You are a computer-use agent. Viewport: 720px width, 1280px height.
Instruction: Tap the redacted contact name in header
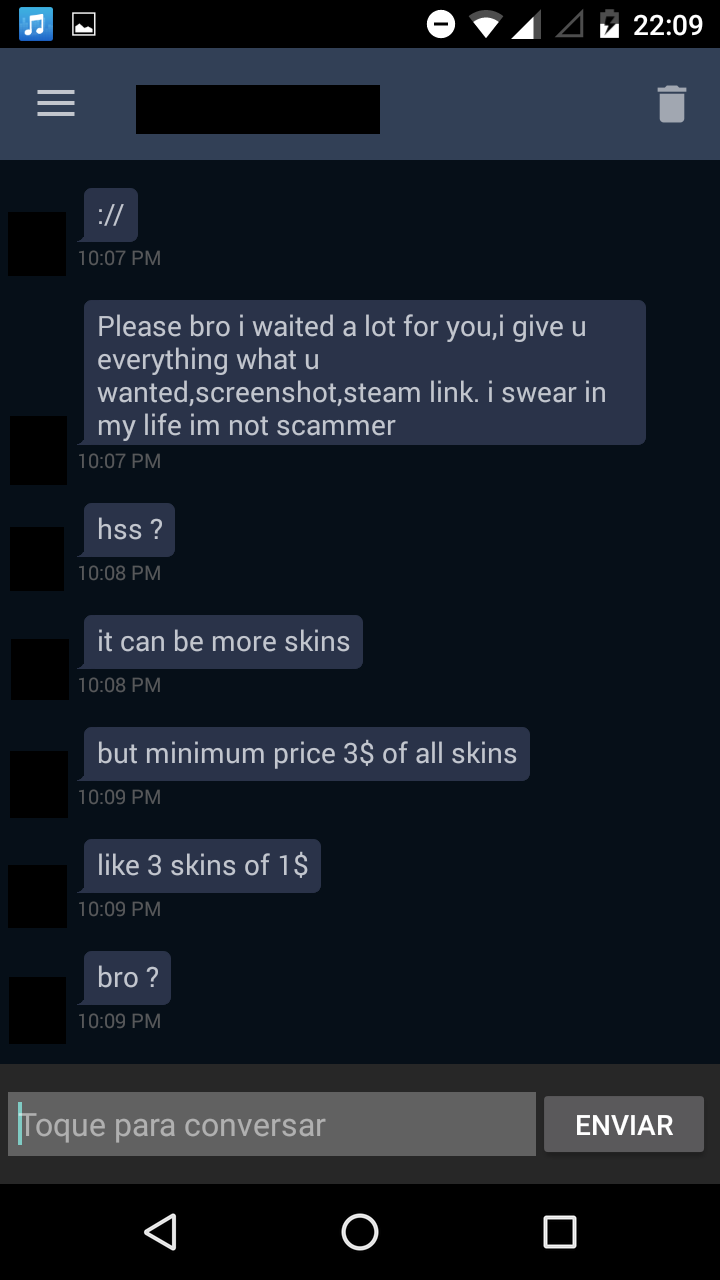258,109
